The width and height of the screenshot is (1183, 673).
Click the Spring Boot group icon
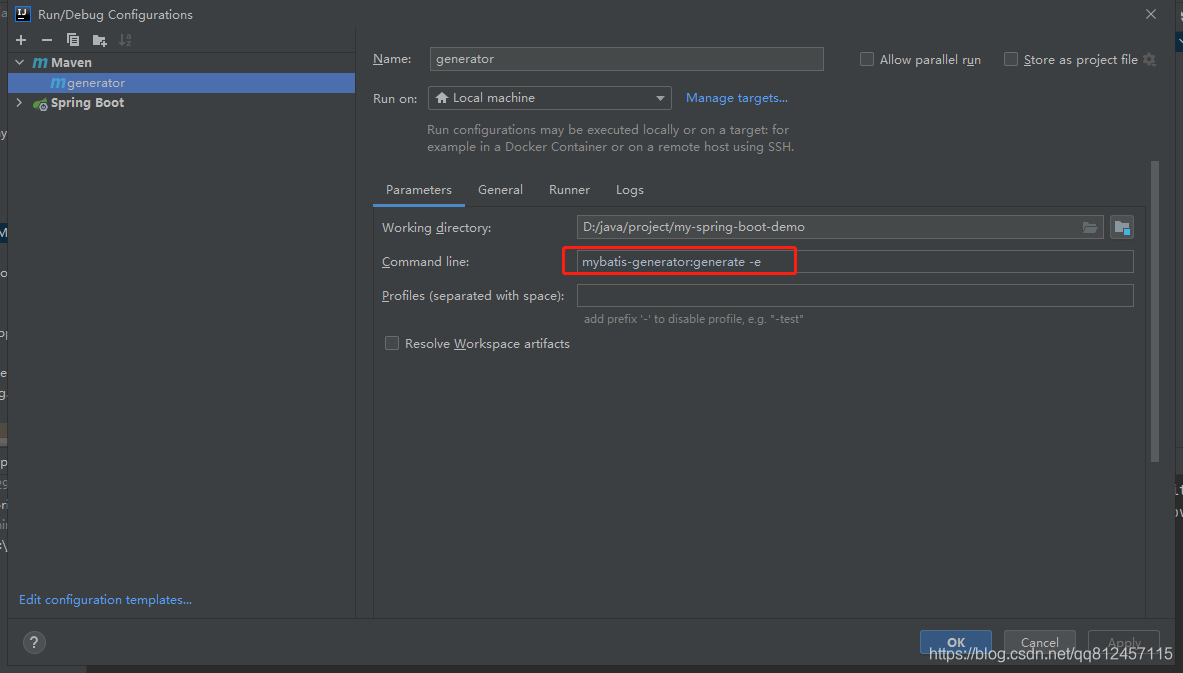[x=40, y=103]
